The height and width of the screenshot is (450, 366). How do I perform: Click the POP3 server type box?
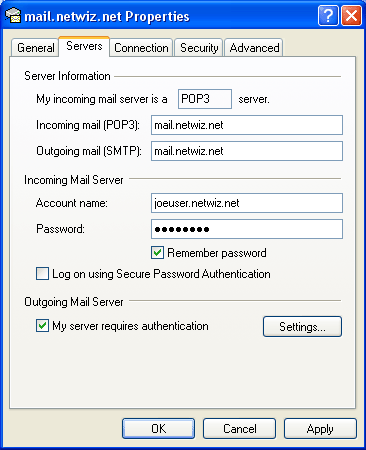[205, 99]
